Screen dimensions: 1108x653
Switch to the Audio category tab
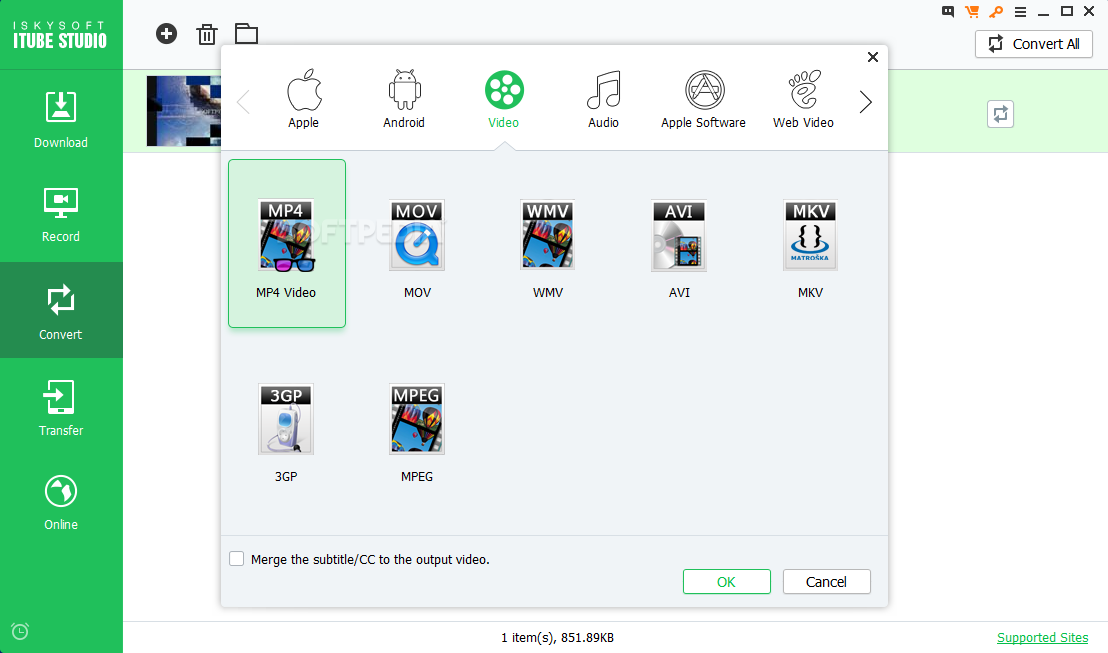click(603, 99)
